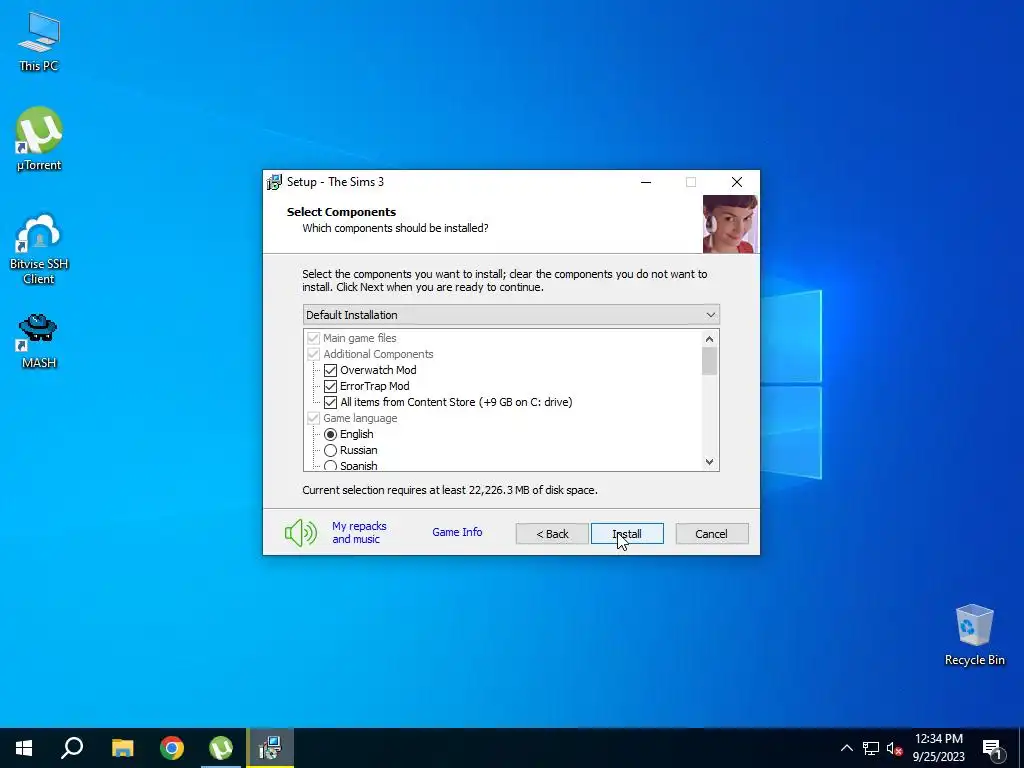Open the notification center icon
Screen dimensions: 1024x768
[x=992, y=748]
